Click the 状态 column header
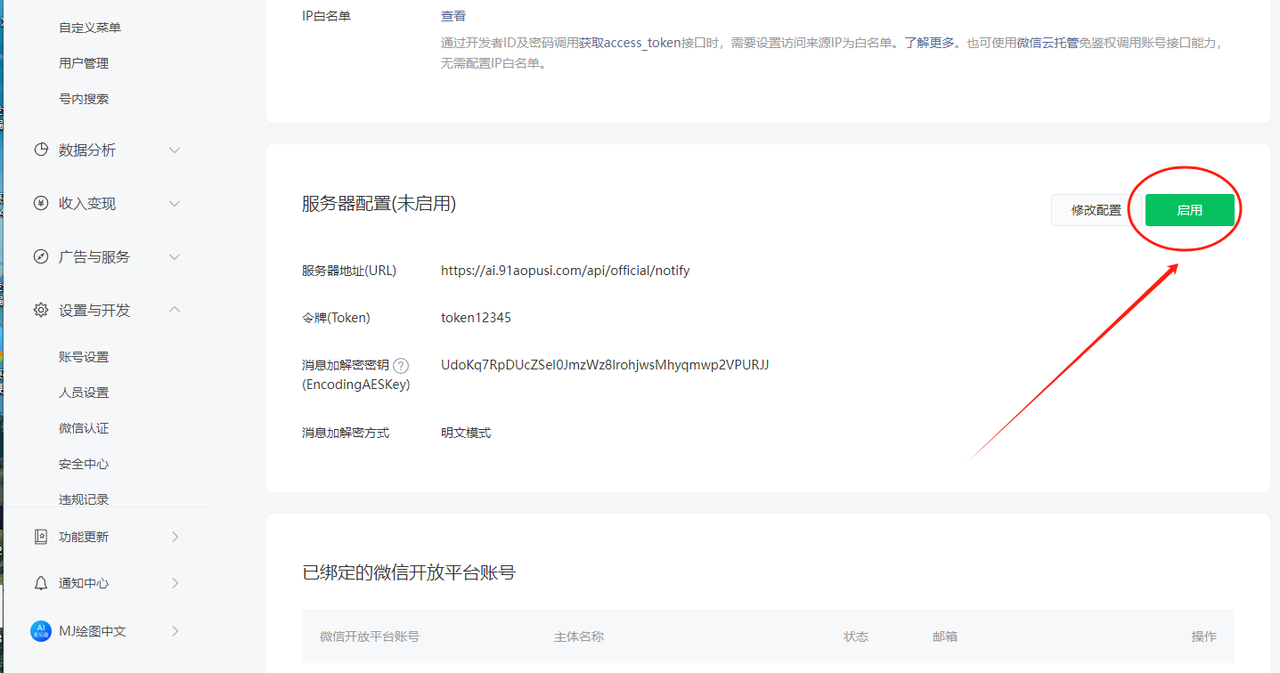1280x673 pixels. [x=856, y=636]
